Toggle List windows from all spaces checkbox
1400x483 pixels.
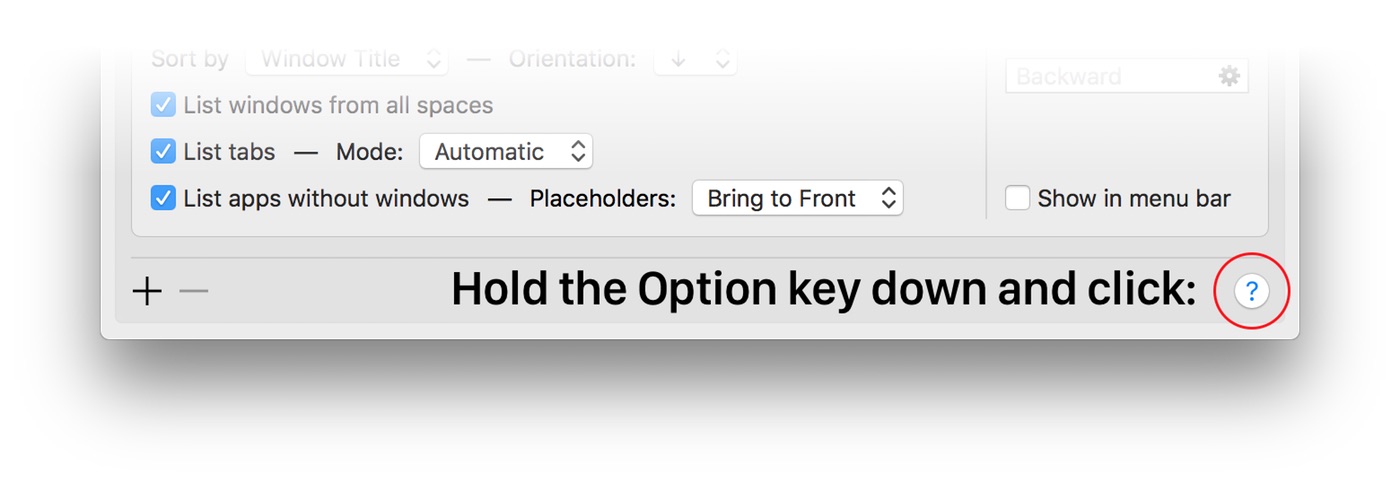tap(163, 105)
